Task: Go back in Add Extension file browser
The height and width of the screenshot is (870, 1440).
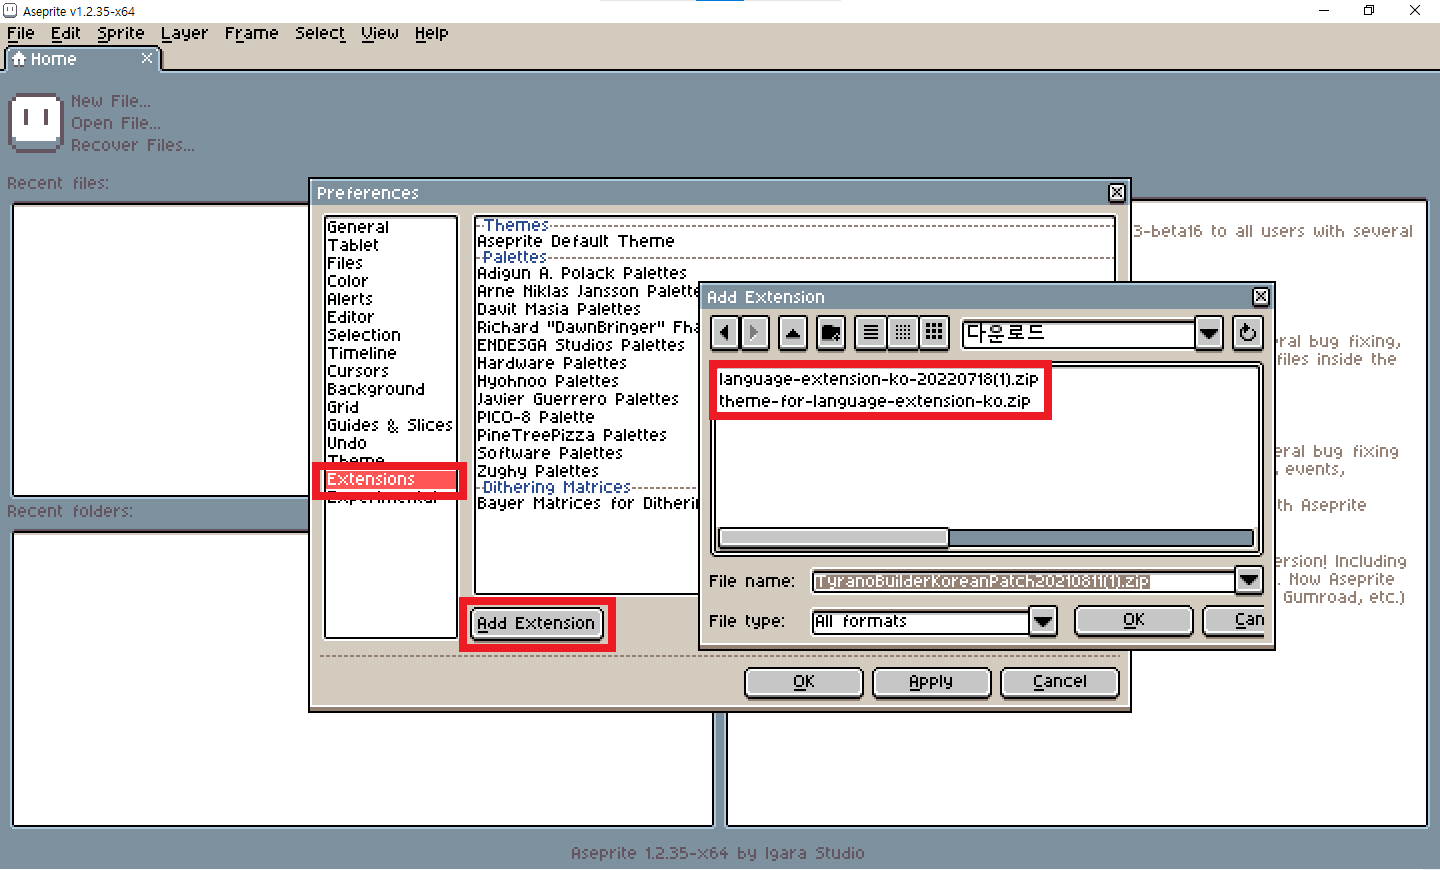Action: pyautogui.click(x=725, y=333)
